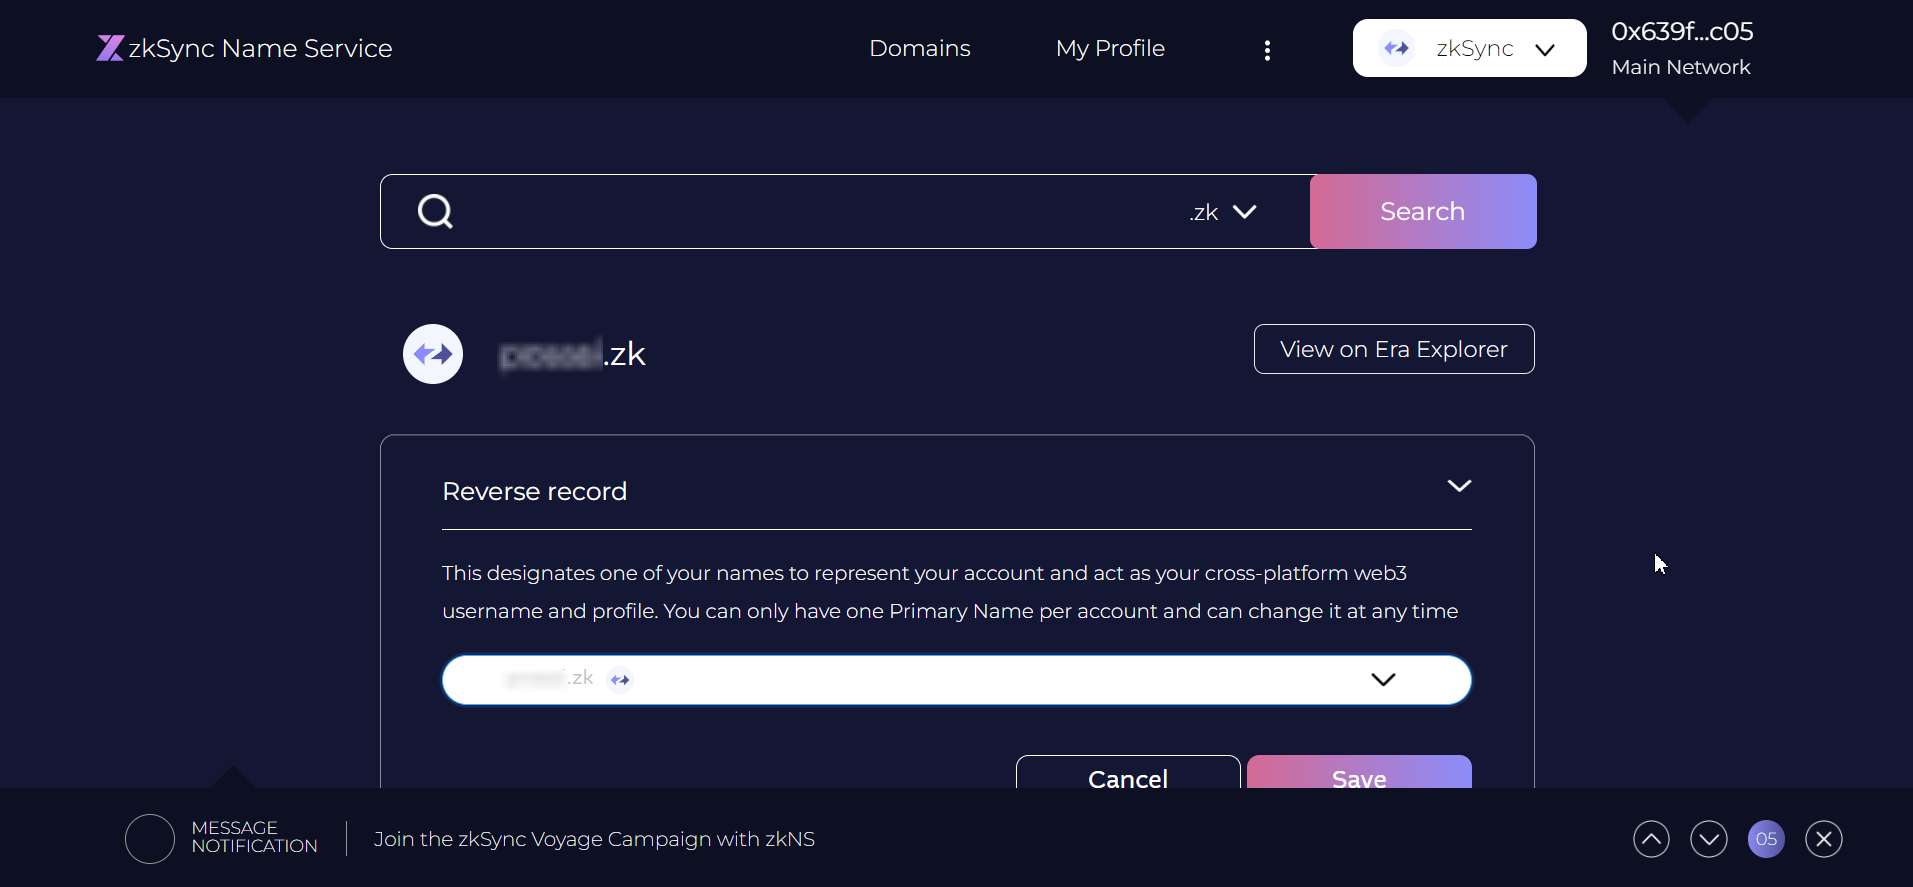Click the Cancel button
Image resolution: width=1913 pixels, height=887 pixels.
pyautogui.click(x=1128, y=772)
